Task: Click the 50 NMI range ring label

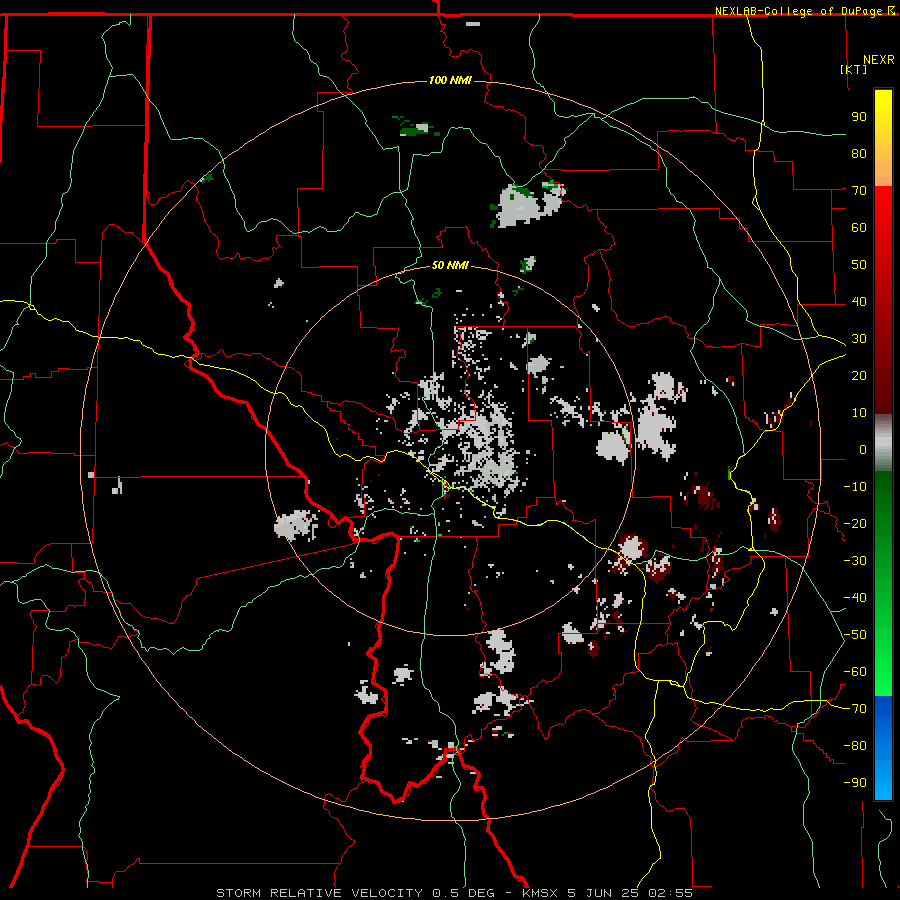Action: point(450,265)
